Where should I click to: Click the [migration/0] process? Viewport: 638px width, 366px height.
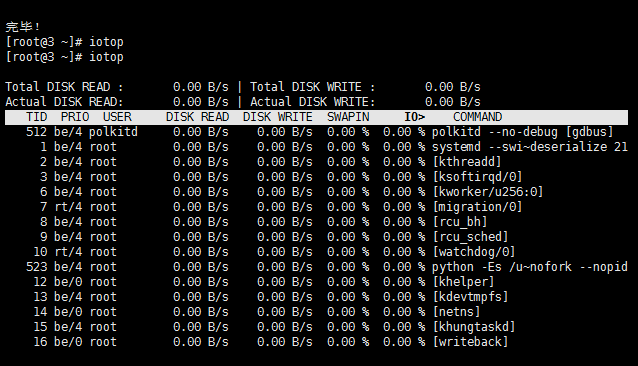(477, 207)
